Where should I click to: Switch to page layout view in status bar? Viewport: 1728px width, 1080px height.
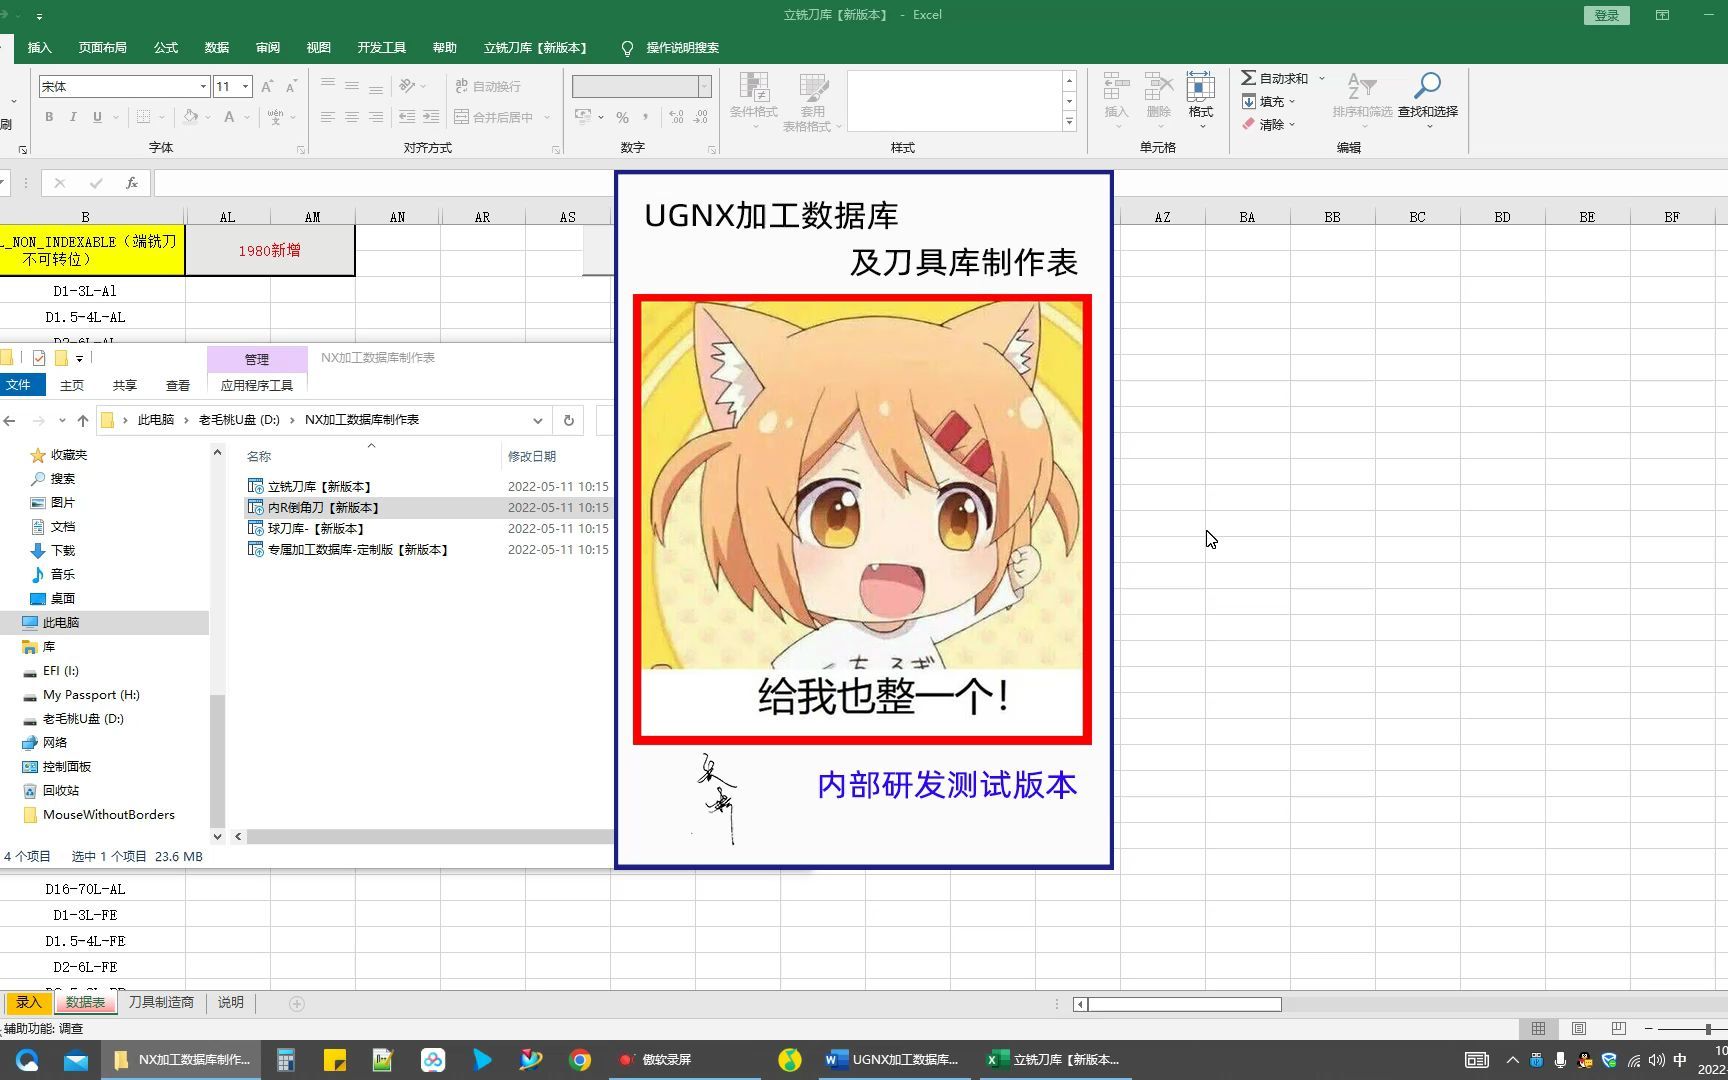click(x=1579, y=1029)
